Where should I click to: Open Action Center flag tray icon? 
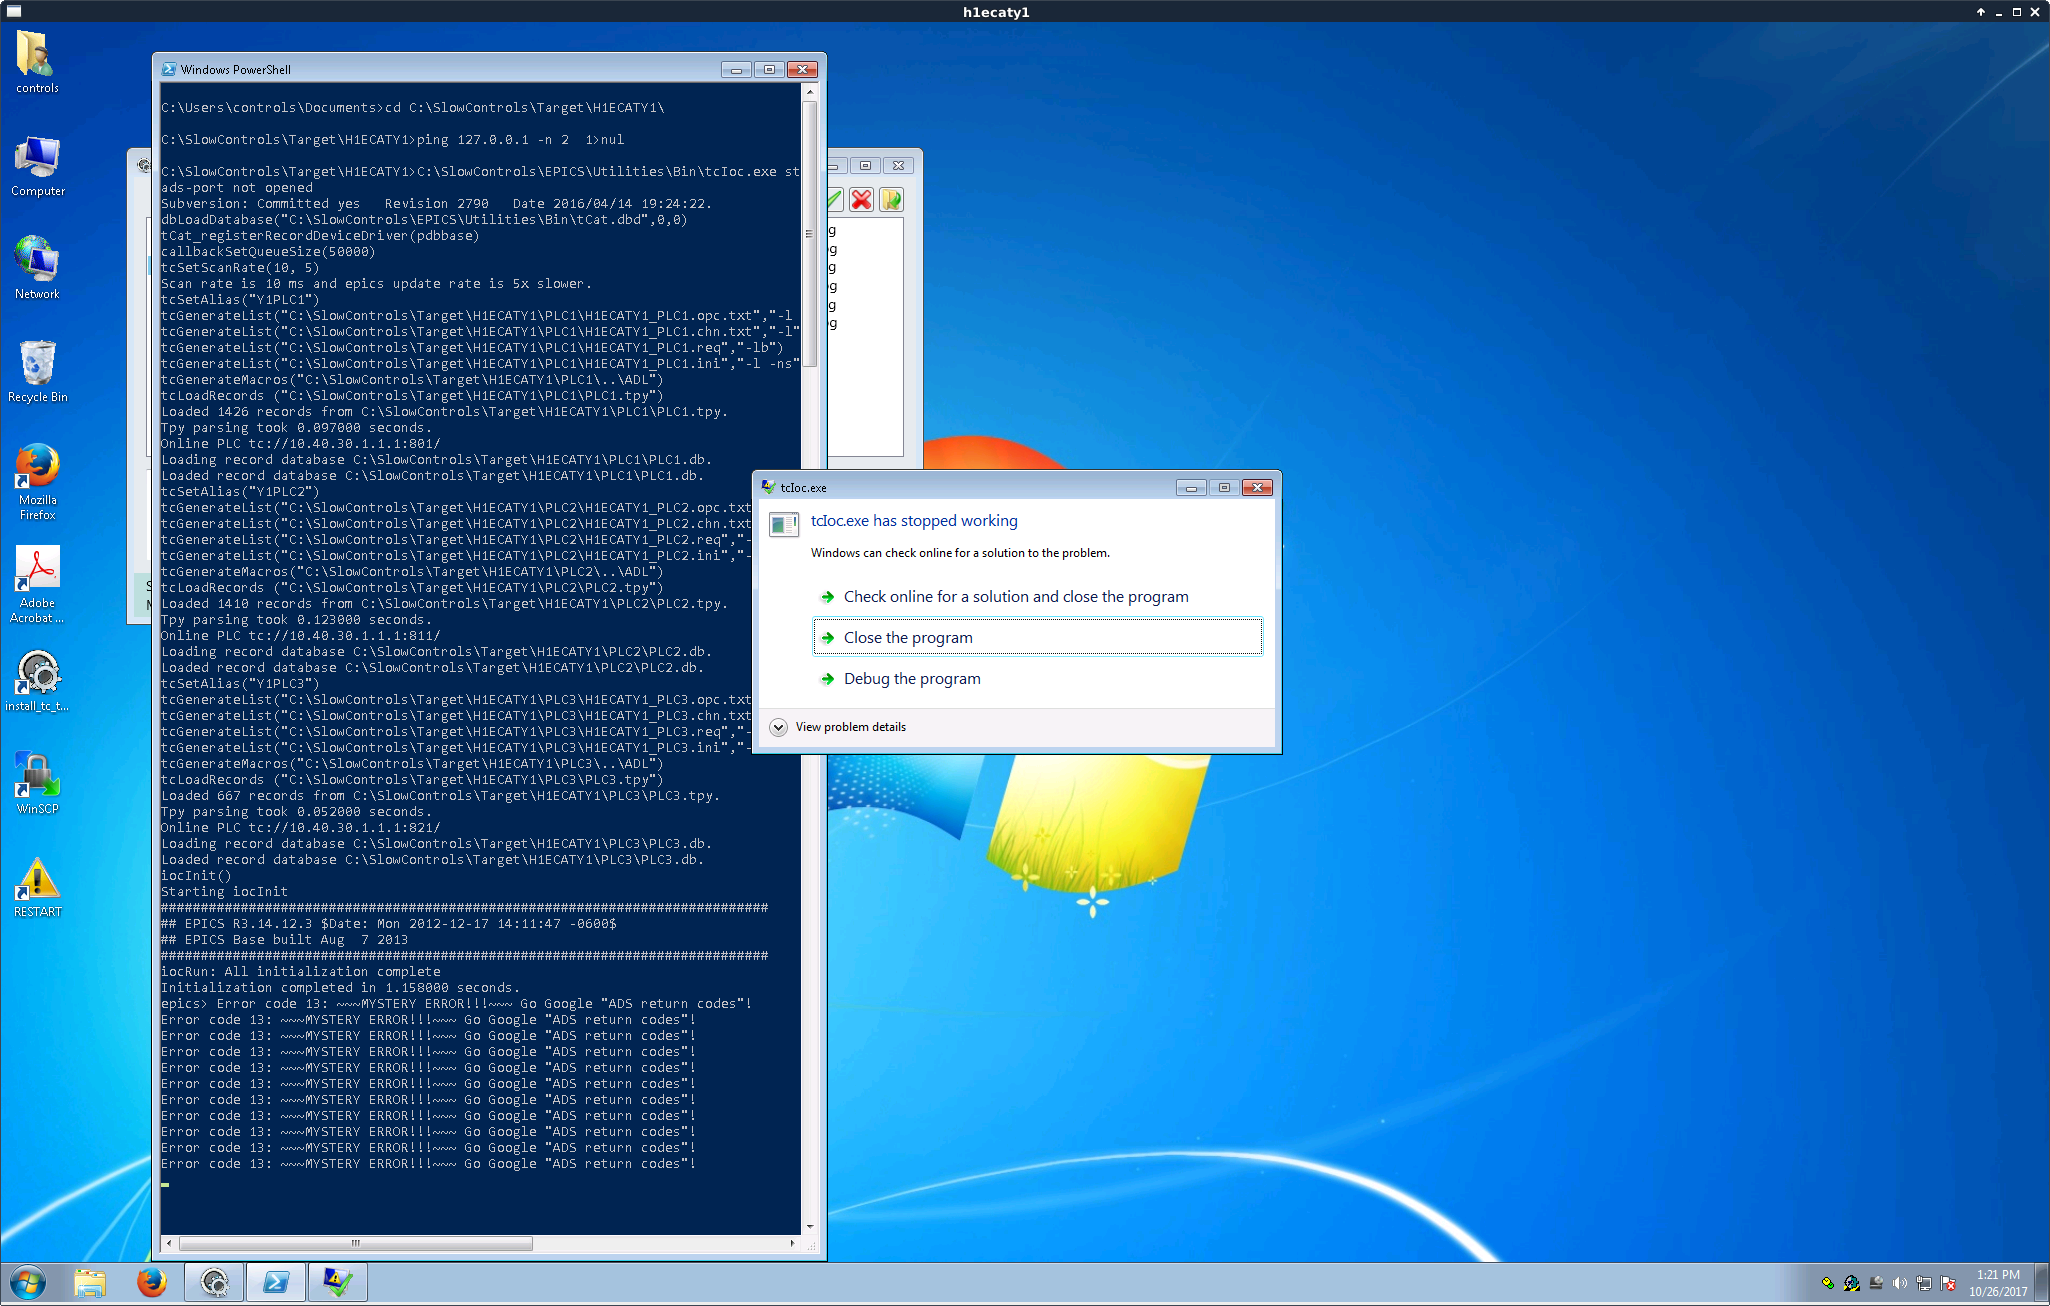point(1947,1283)
